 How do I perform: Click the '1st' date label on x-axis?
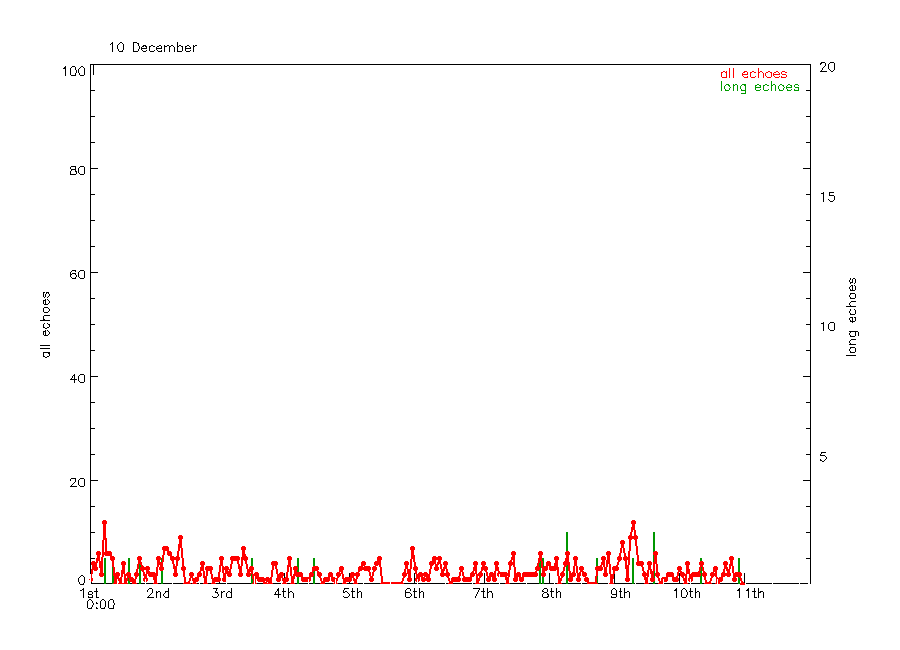[x=89, y=593]
